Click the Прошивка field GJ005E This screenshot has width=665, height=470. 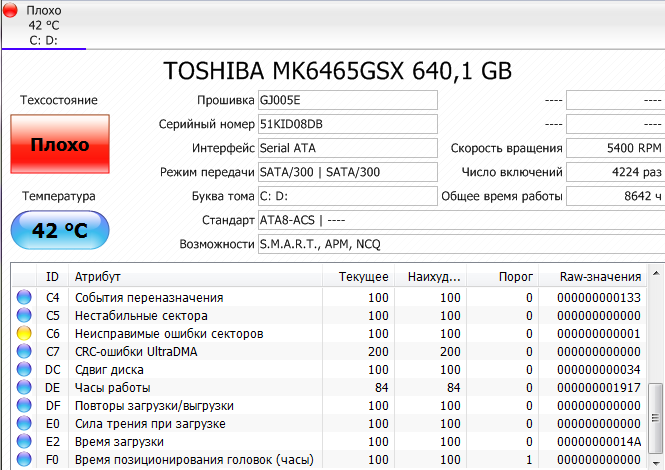coord(348,100)
